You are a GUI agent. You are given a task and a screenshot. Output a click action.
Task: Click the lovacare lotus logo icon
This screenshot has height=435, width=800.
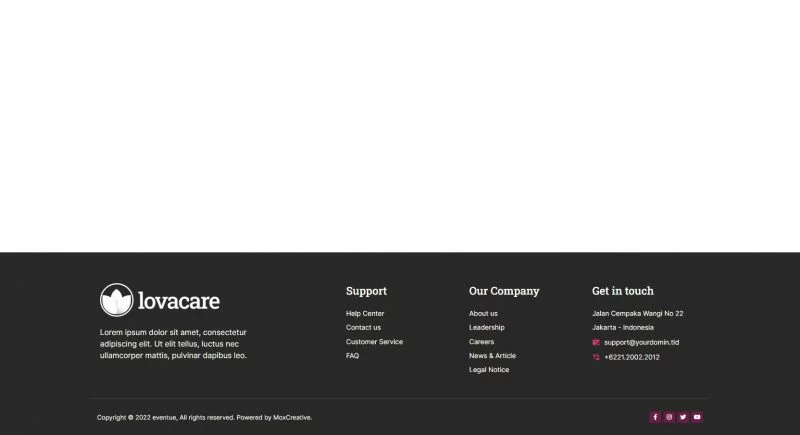tap(117, 300)
